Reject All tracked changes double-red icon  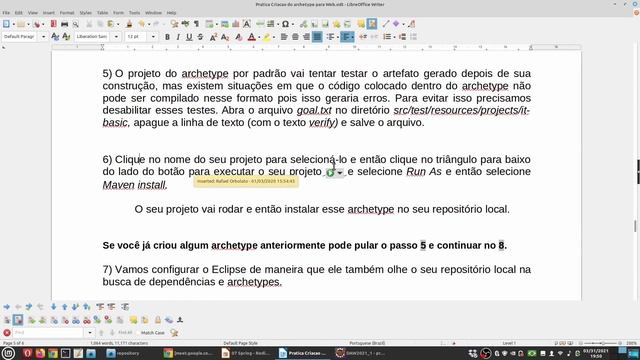[87, 320]
